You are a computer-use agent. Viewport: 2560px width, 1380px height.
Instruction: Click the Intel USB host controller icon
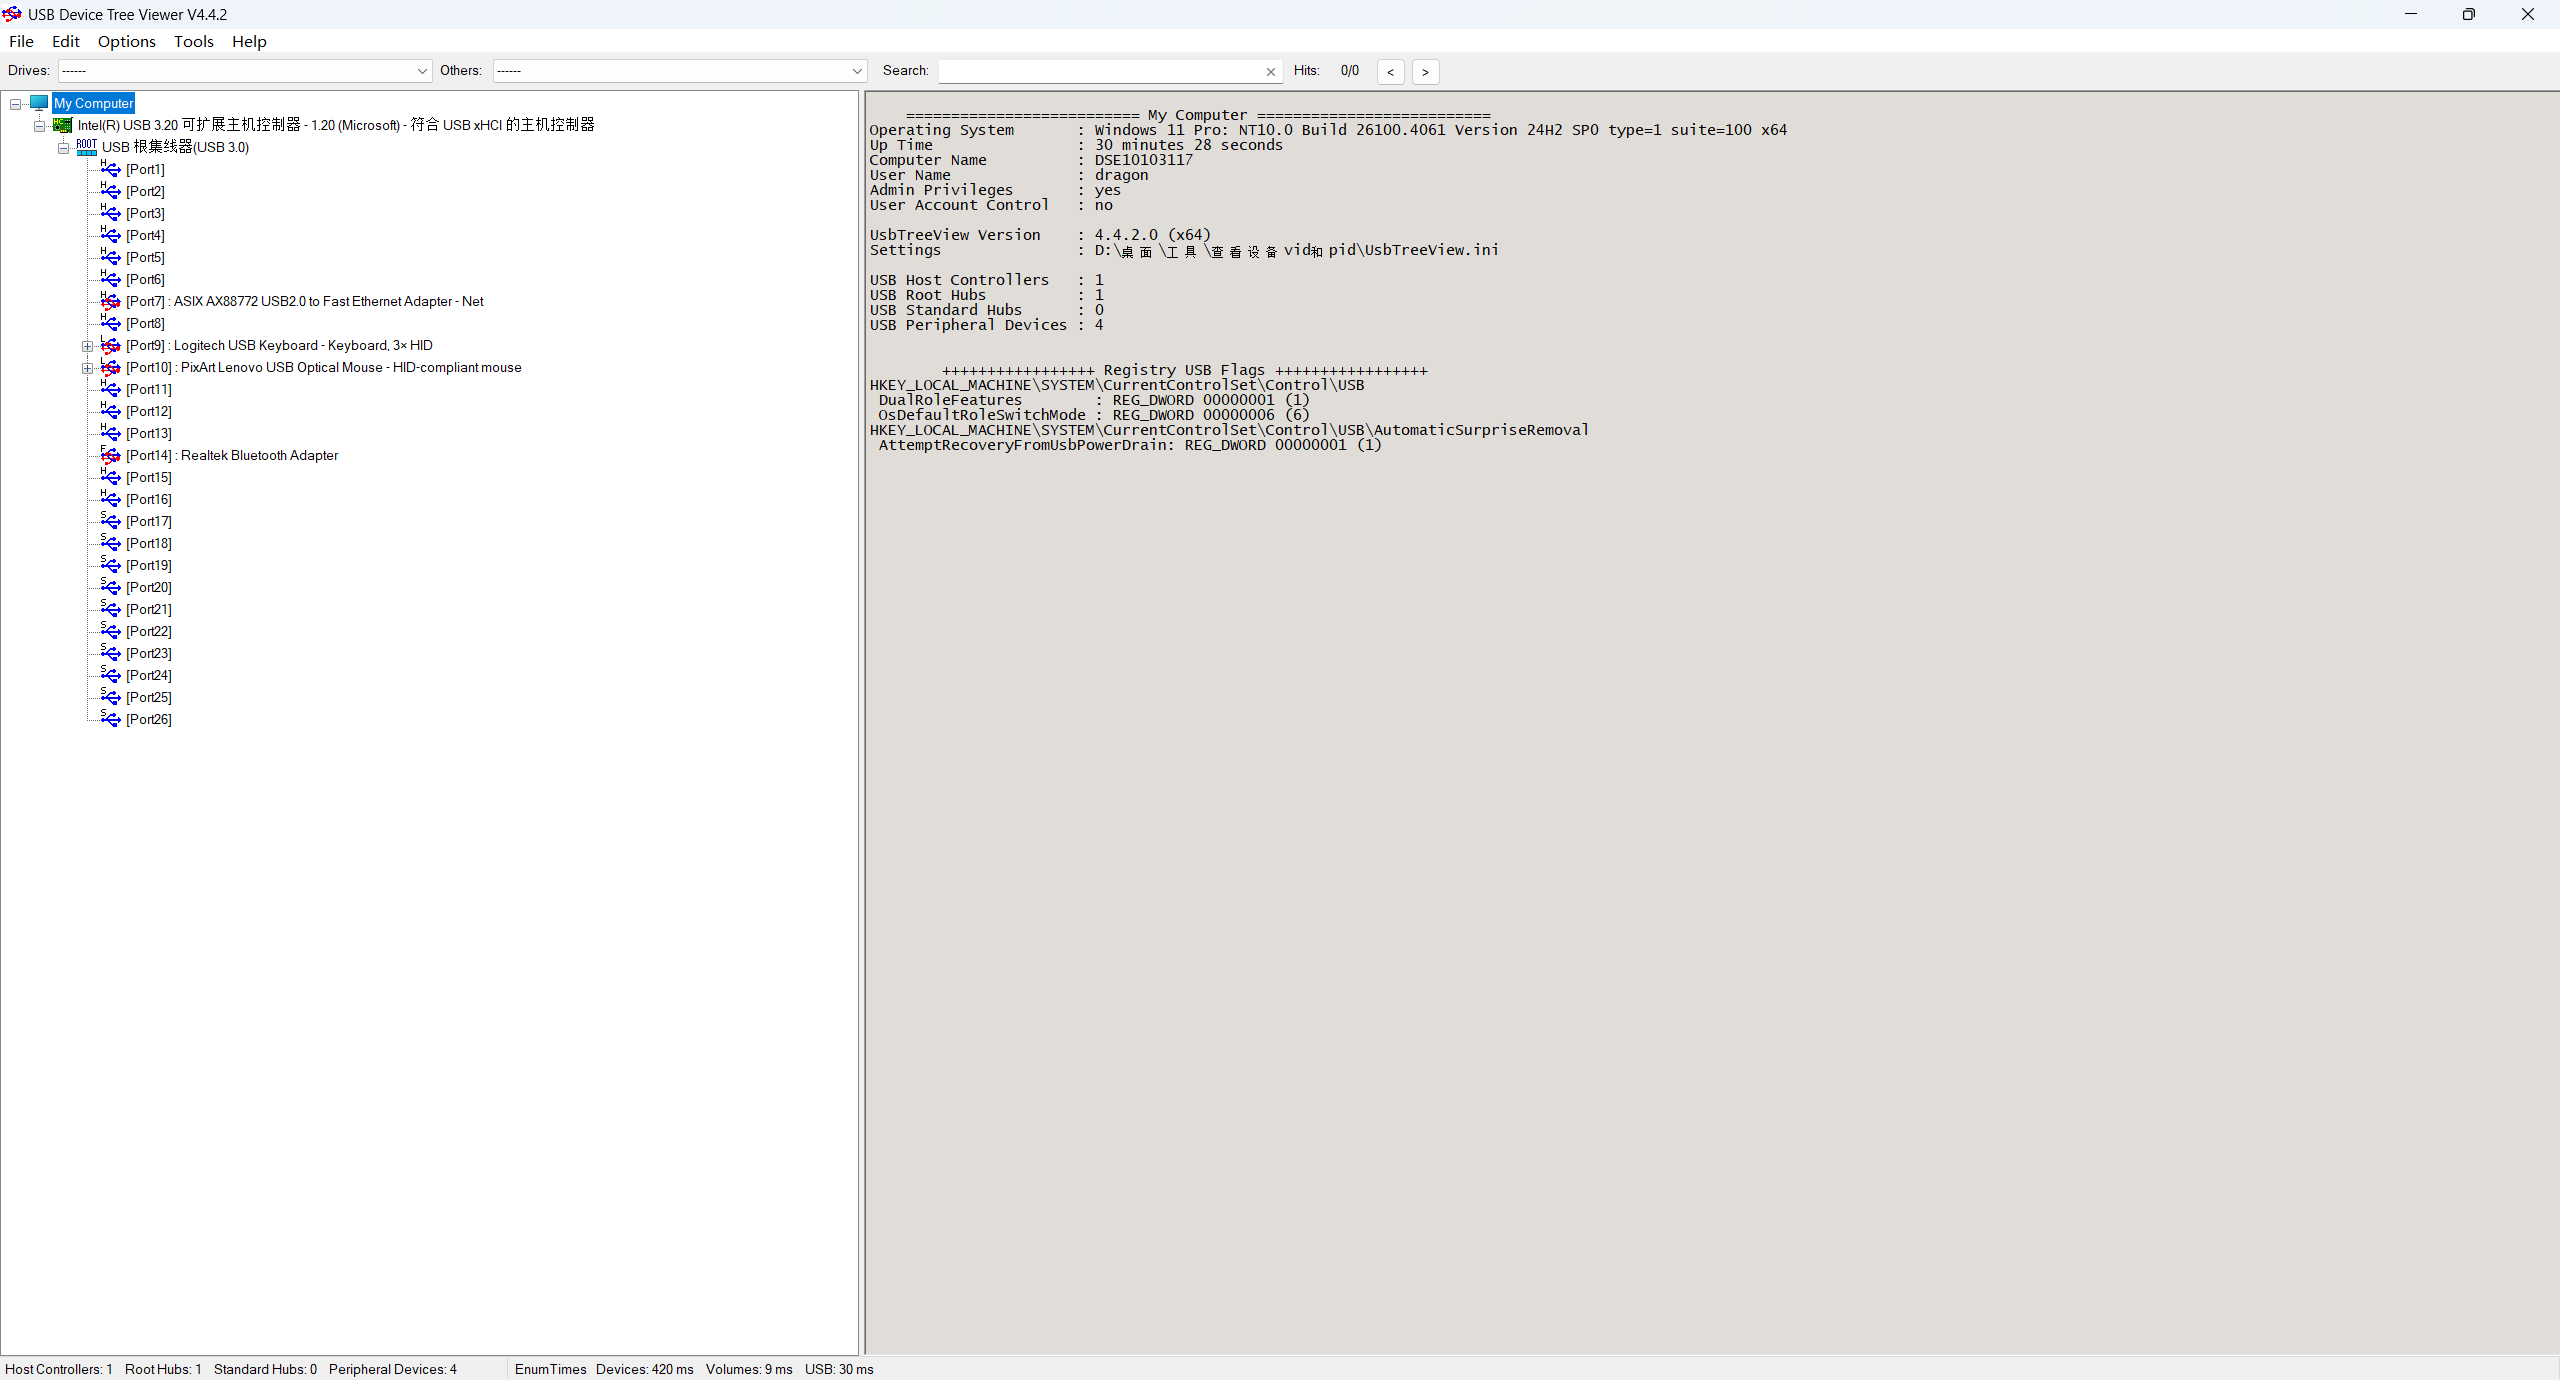click(63, 125)
